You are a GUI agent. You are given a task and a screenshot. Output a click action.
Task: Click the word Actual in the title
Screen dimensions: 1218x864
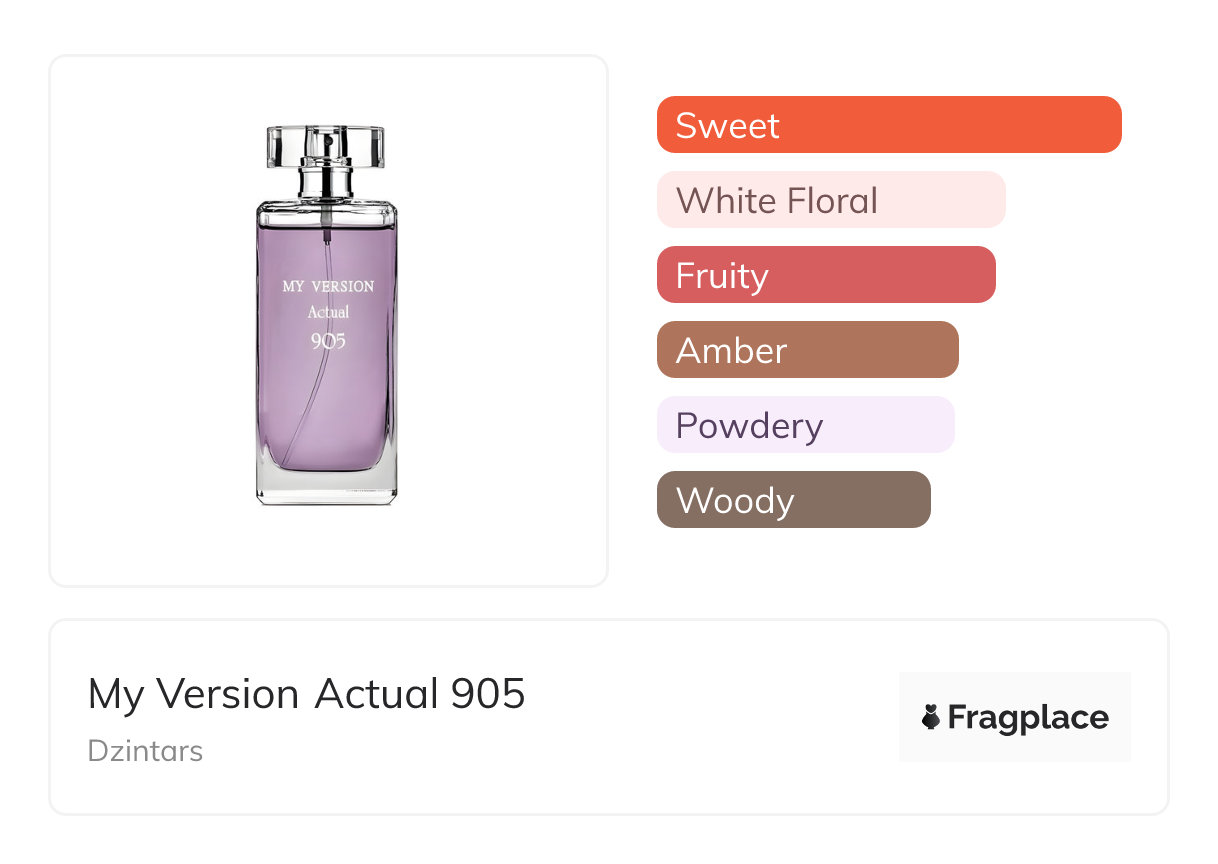[377, 694]
